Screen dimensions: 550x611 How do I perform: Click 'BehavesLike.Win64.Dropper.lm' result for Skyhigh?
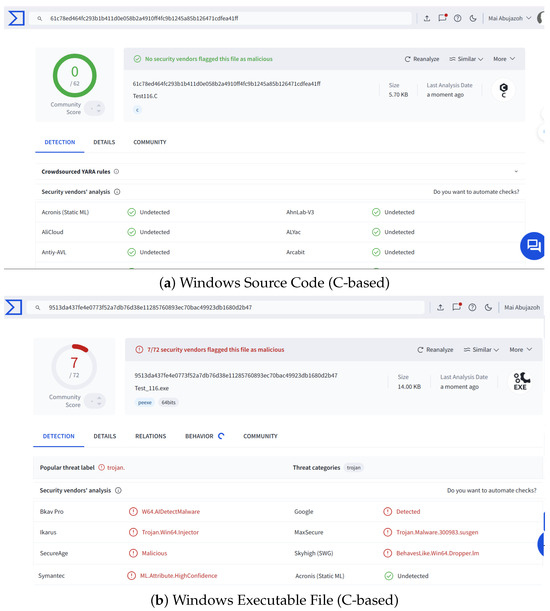[437, 553]
